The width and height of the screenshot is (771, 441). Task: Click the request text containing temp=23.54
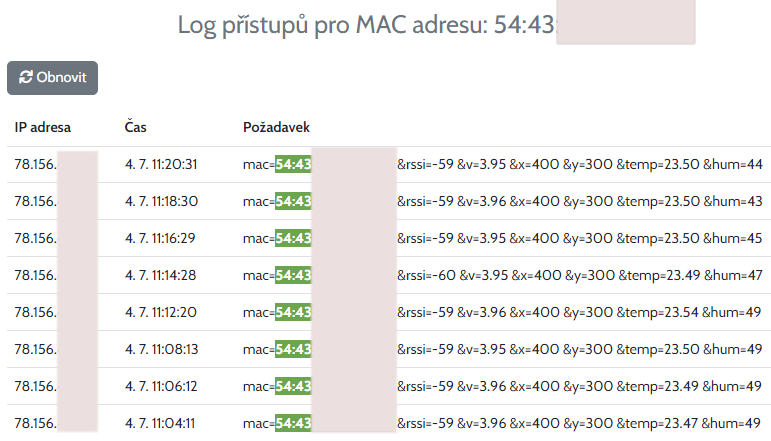click(x=580, y=312)
